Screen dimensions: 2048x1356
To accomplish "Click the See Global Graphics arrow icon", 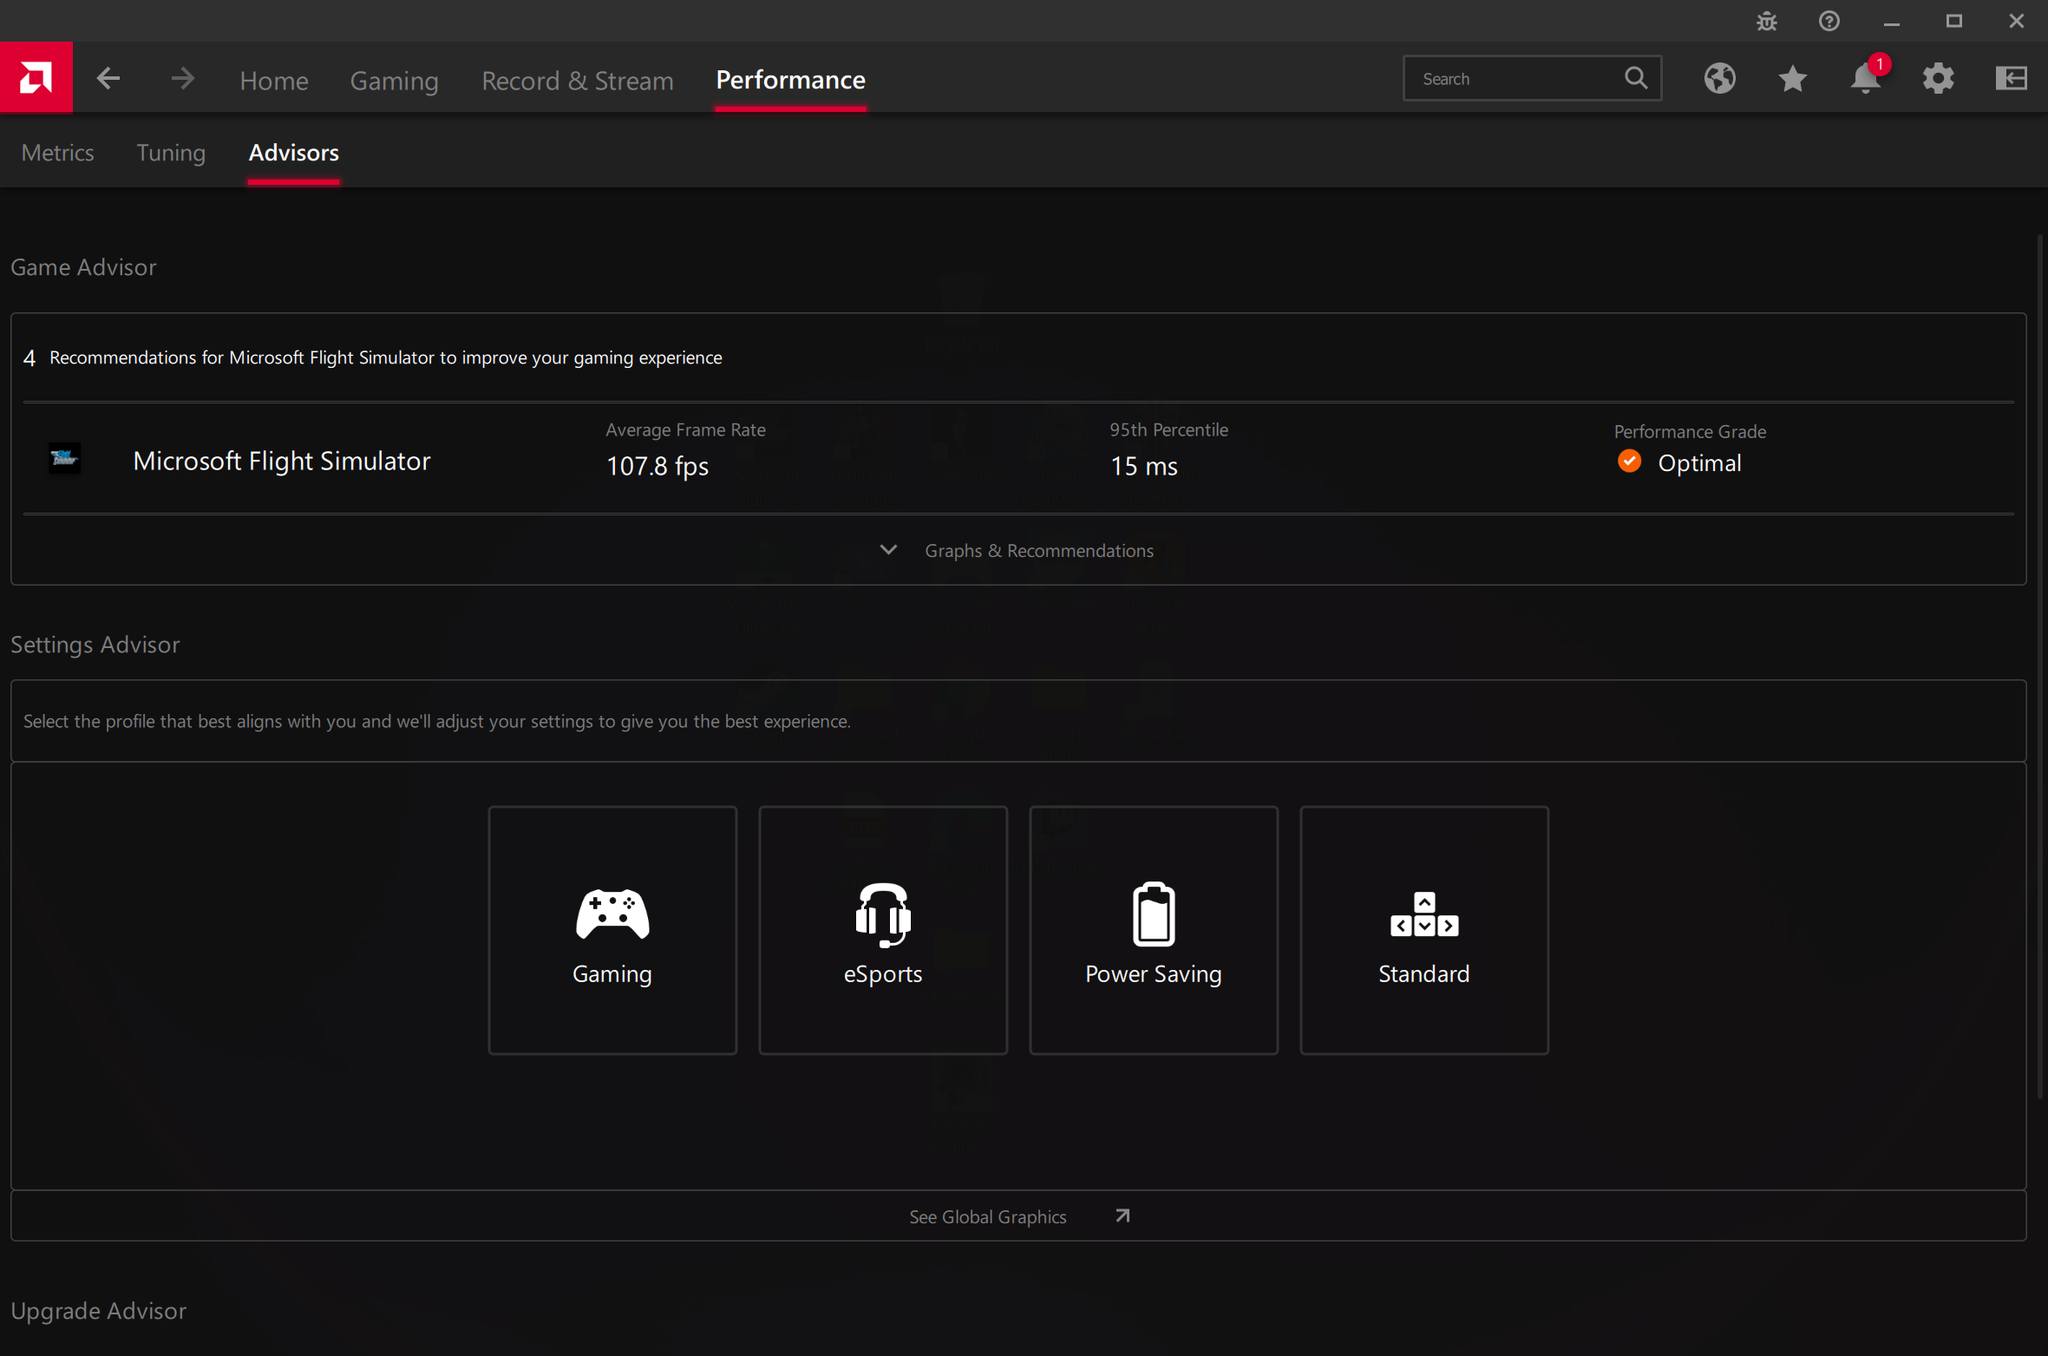I will tap(1122, 1216).
